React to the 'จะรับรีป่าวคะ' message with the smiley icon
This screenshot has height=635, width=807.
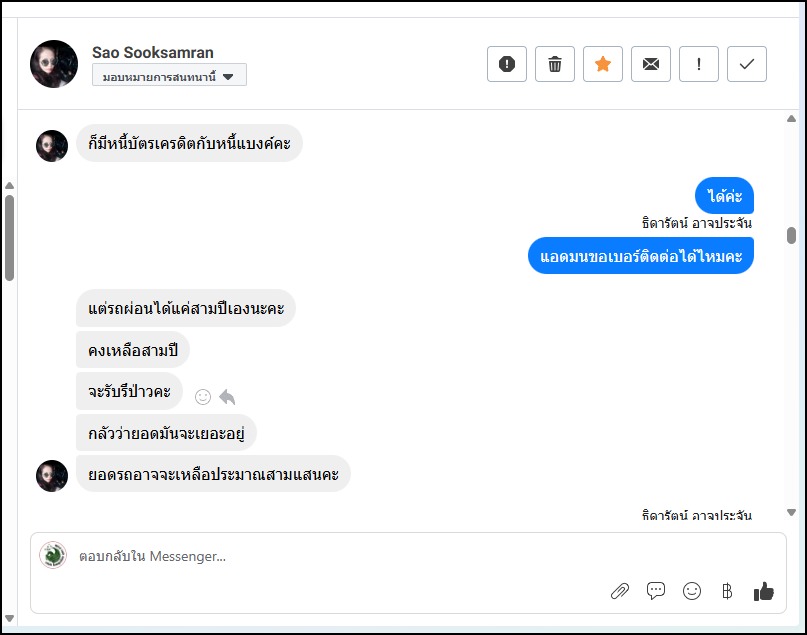[203, 397]
